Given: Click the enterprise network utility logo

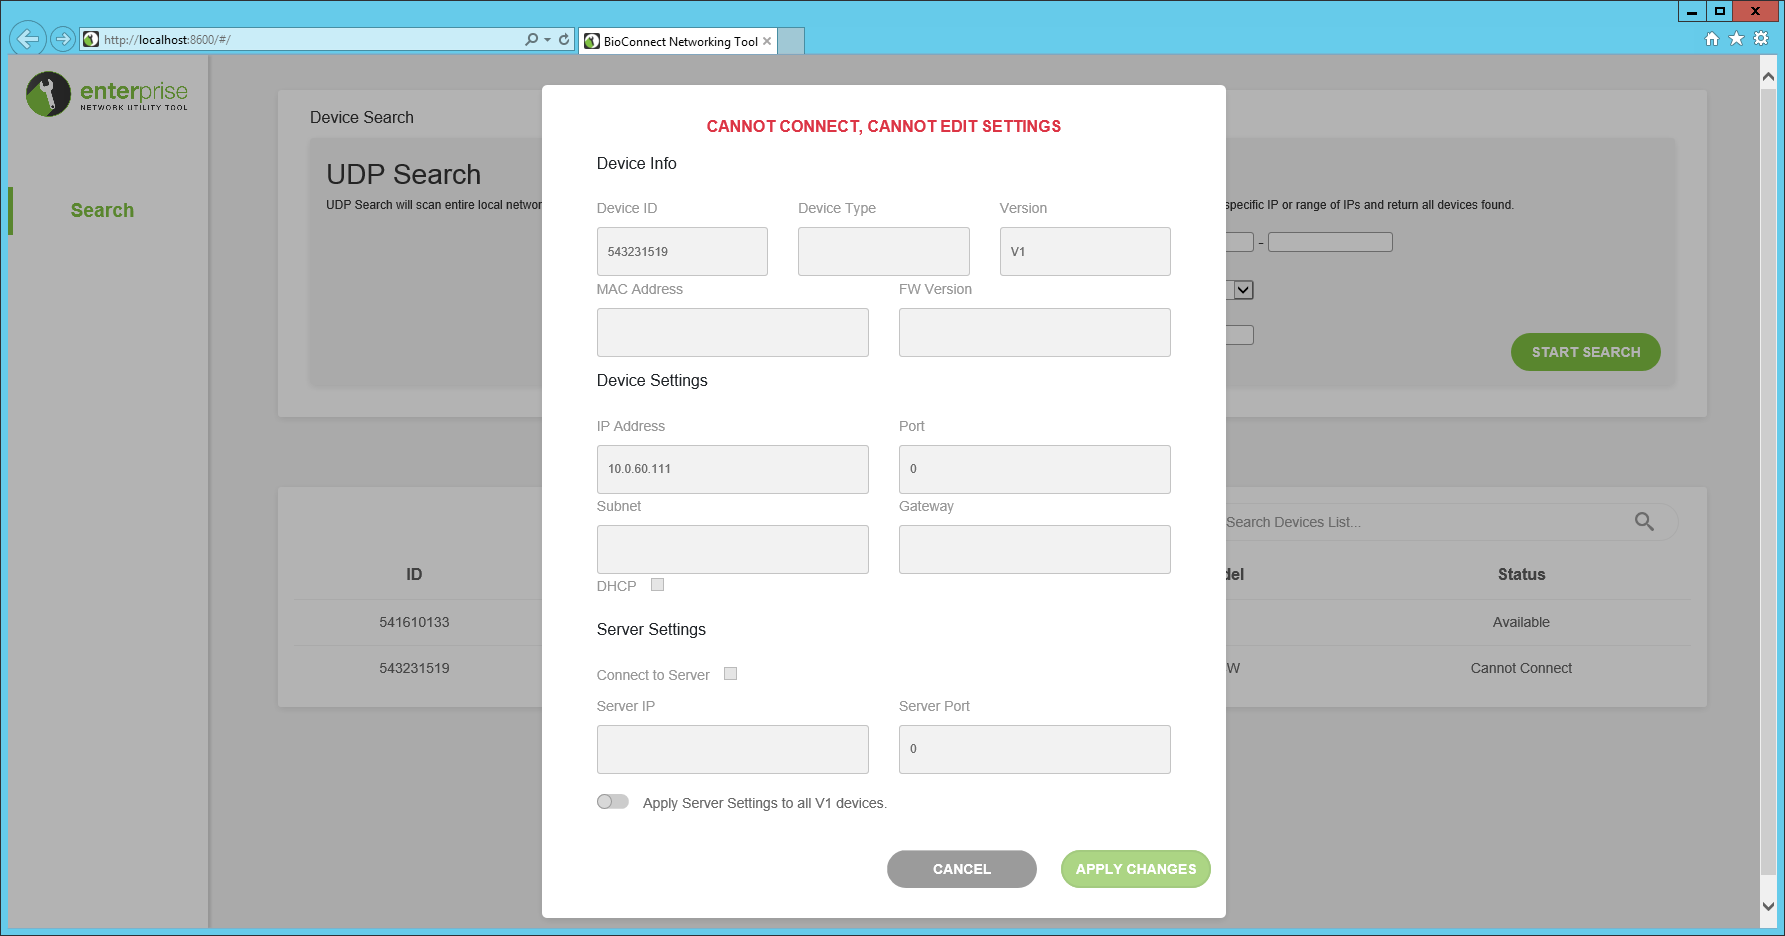Looking at the screenshot, I should click(x=104, y=92).
